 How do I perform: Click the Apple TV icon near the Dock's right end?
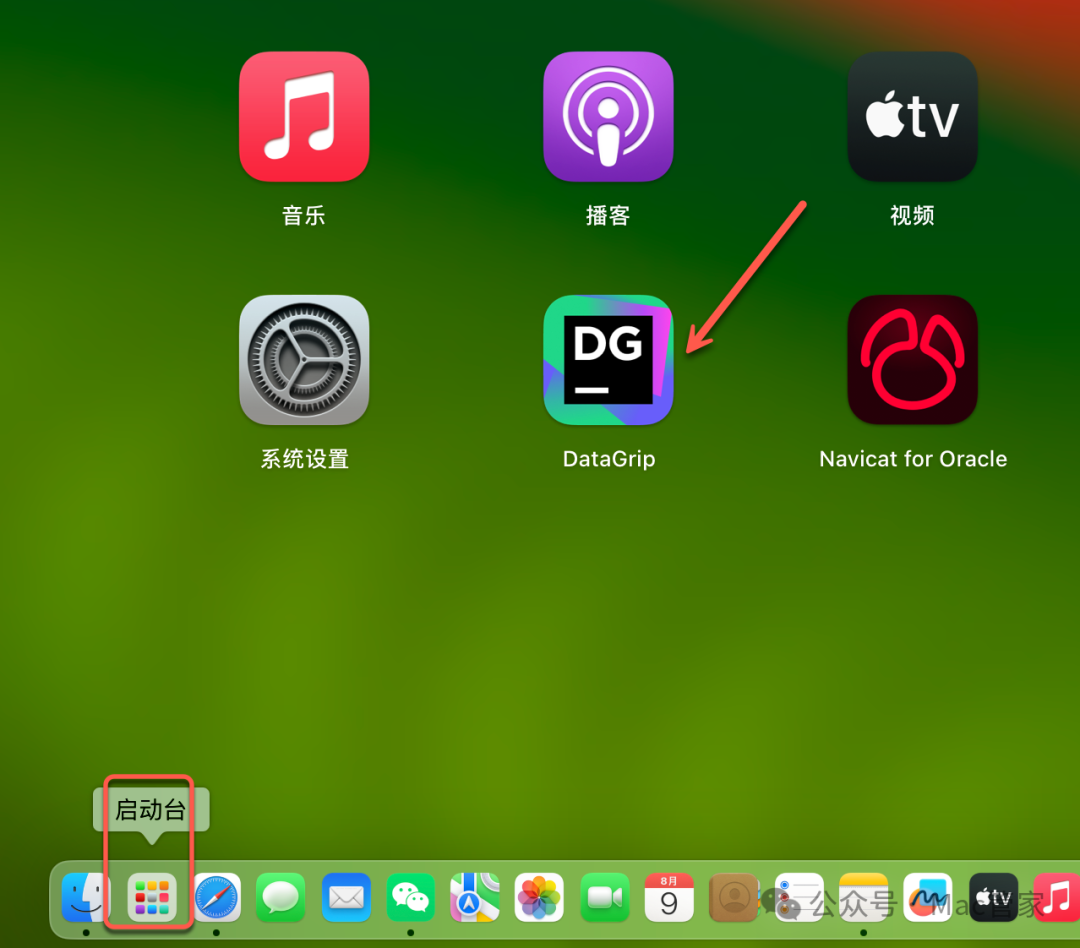click(x=993, y=897)
